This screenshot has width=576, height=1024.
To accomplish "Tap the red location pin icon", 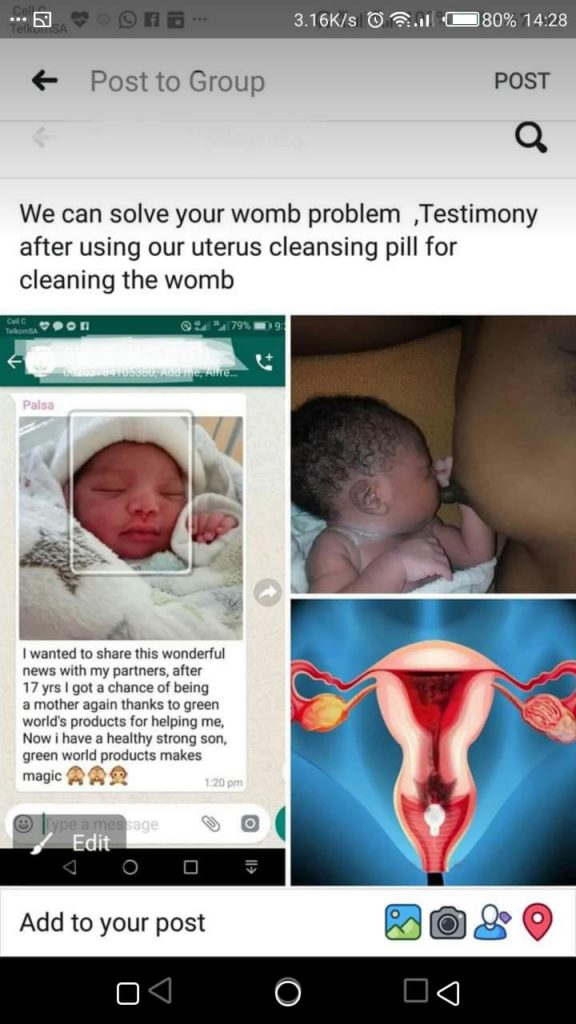I will click(537, 922).
